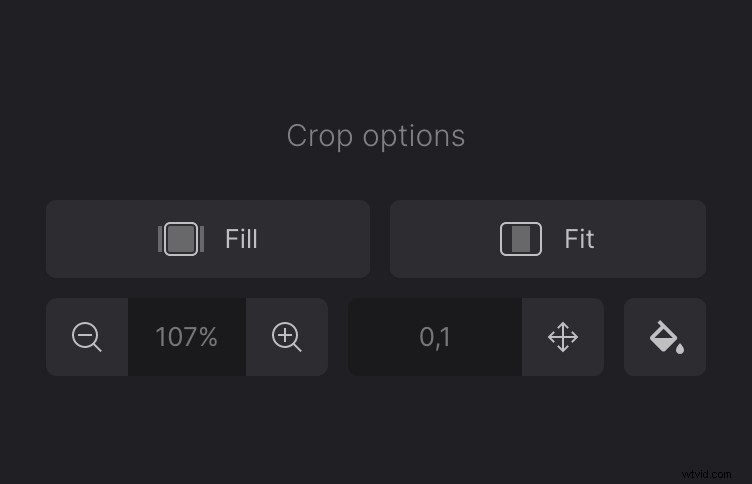Focus the zoom percentage box
The width and height of the screenshot is (752, 484).
[x=187, y=337]
